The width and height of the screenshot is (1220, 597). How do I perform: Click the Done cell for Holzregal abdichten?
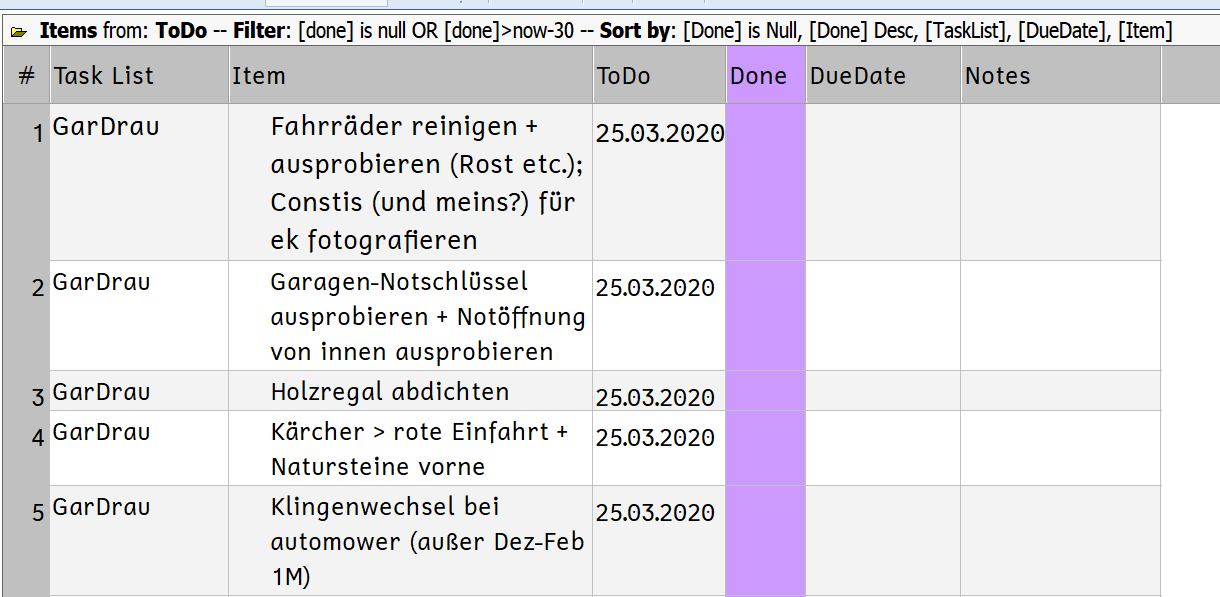coord(765,391)
